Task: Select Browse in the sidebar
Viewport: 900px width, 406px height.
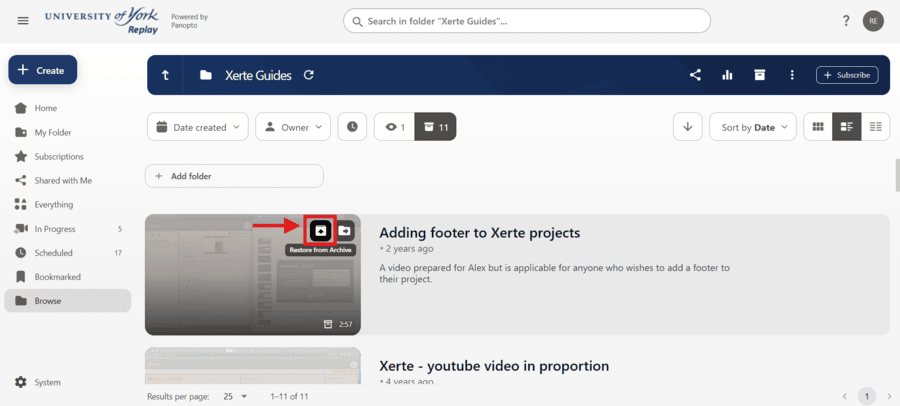Action: [68, 301]
